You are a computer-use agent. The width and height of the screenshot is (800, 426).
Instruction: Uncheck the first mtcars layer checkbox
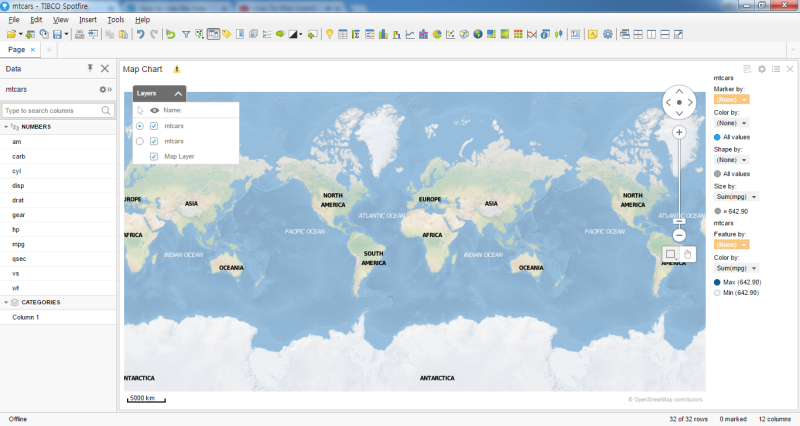[154, 126]
